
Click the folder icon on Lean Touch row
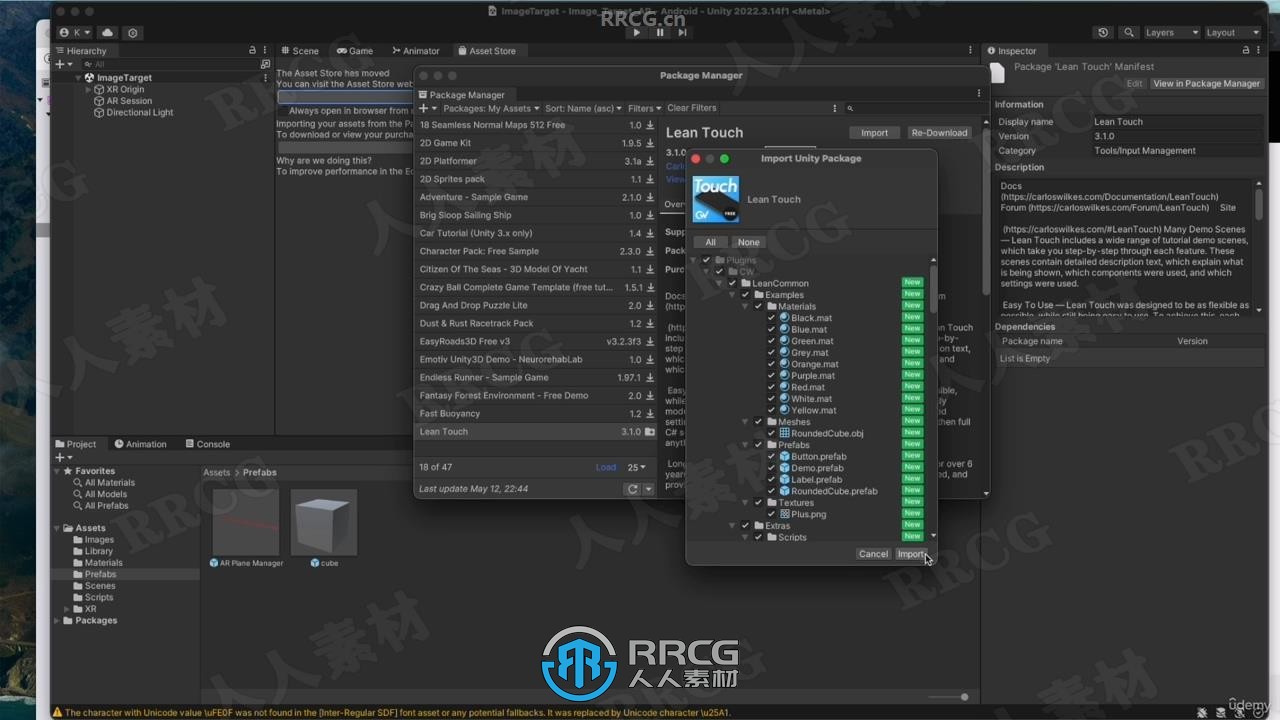point(650,432)
